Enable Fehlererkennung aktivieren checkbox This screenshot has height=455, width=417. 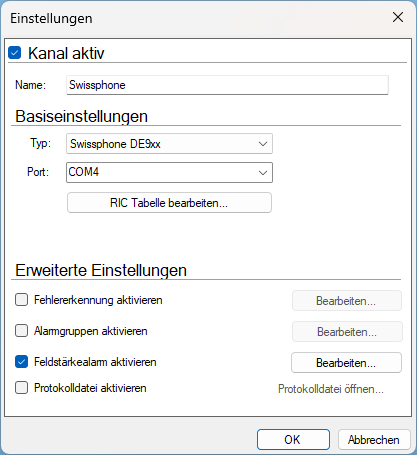[x=21, y=300]
